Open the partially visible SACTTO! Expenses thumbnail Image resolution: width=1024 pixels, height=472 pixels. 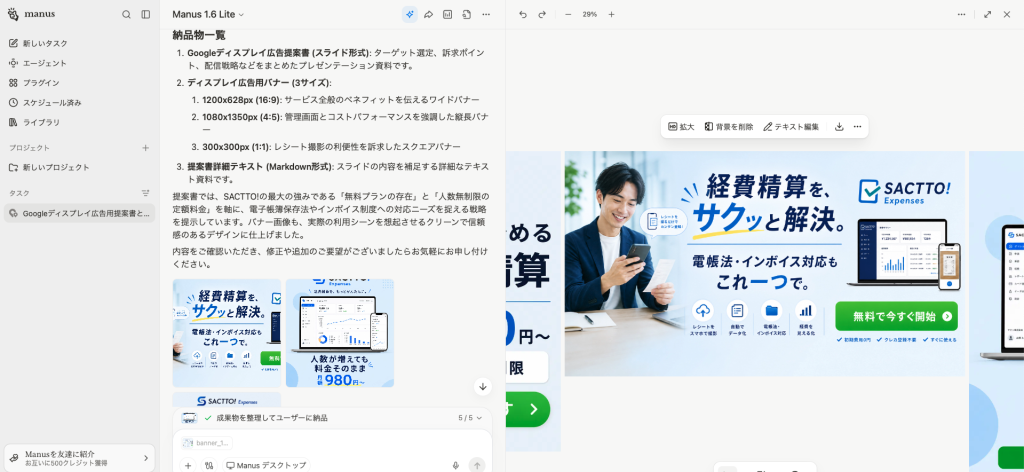pyautogui.click(x=227, y=400)
